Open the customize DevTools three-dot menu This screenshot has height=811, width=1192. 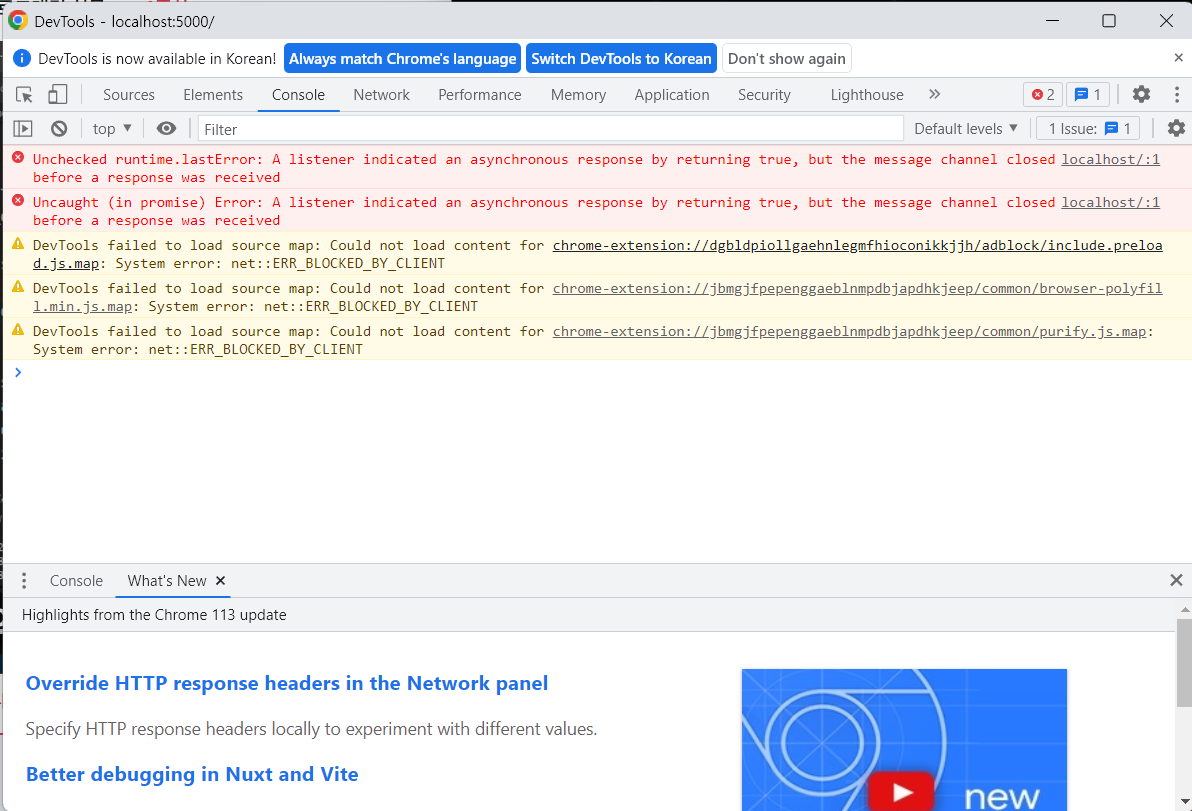tap(1177, 94)
